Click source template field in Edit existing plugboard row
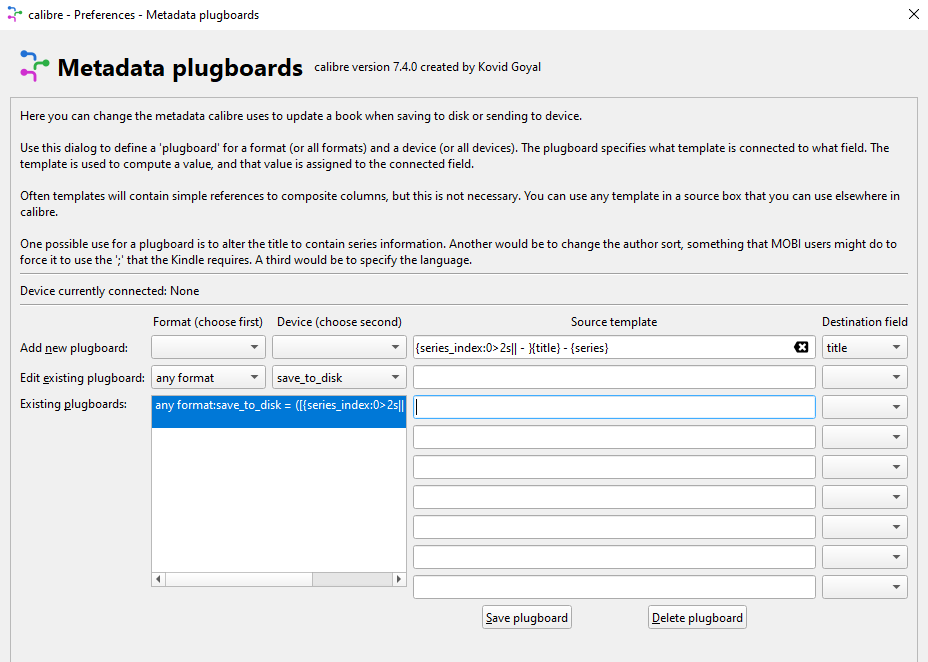Image resolution: width=928 pixels, height=662 pixels. (614, 377)
